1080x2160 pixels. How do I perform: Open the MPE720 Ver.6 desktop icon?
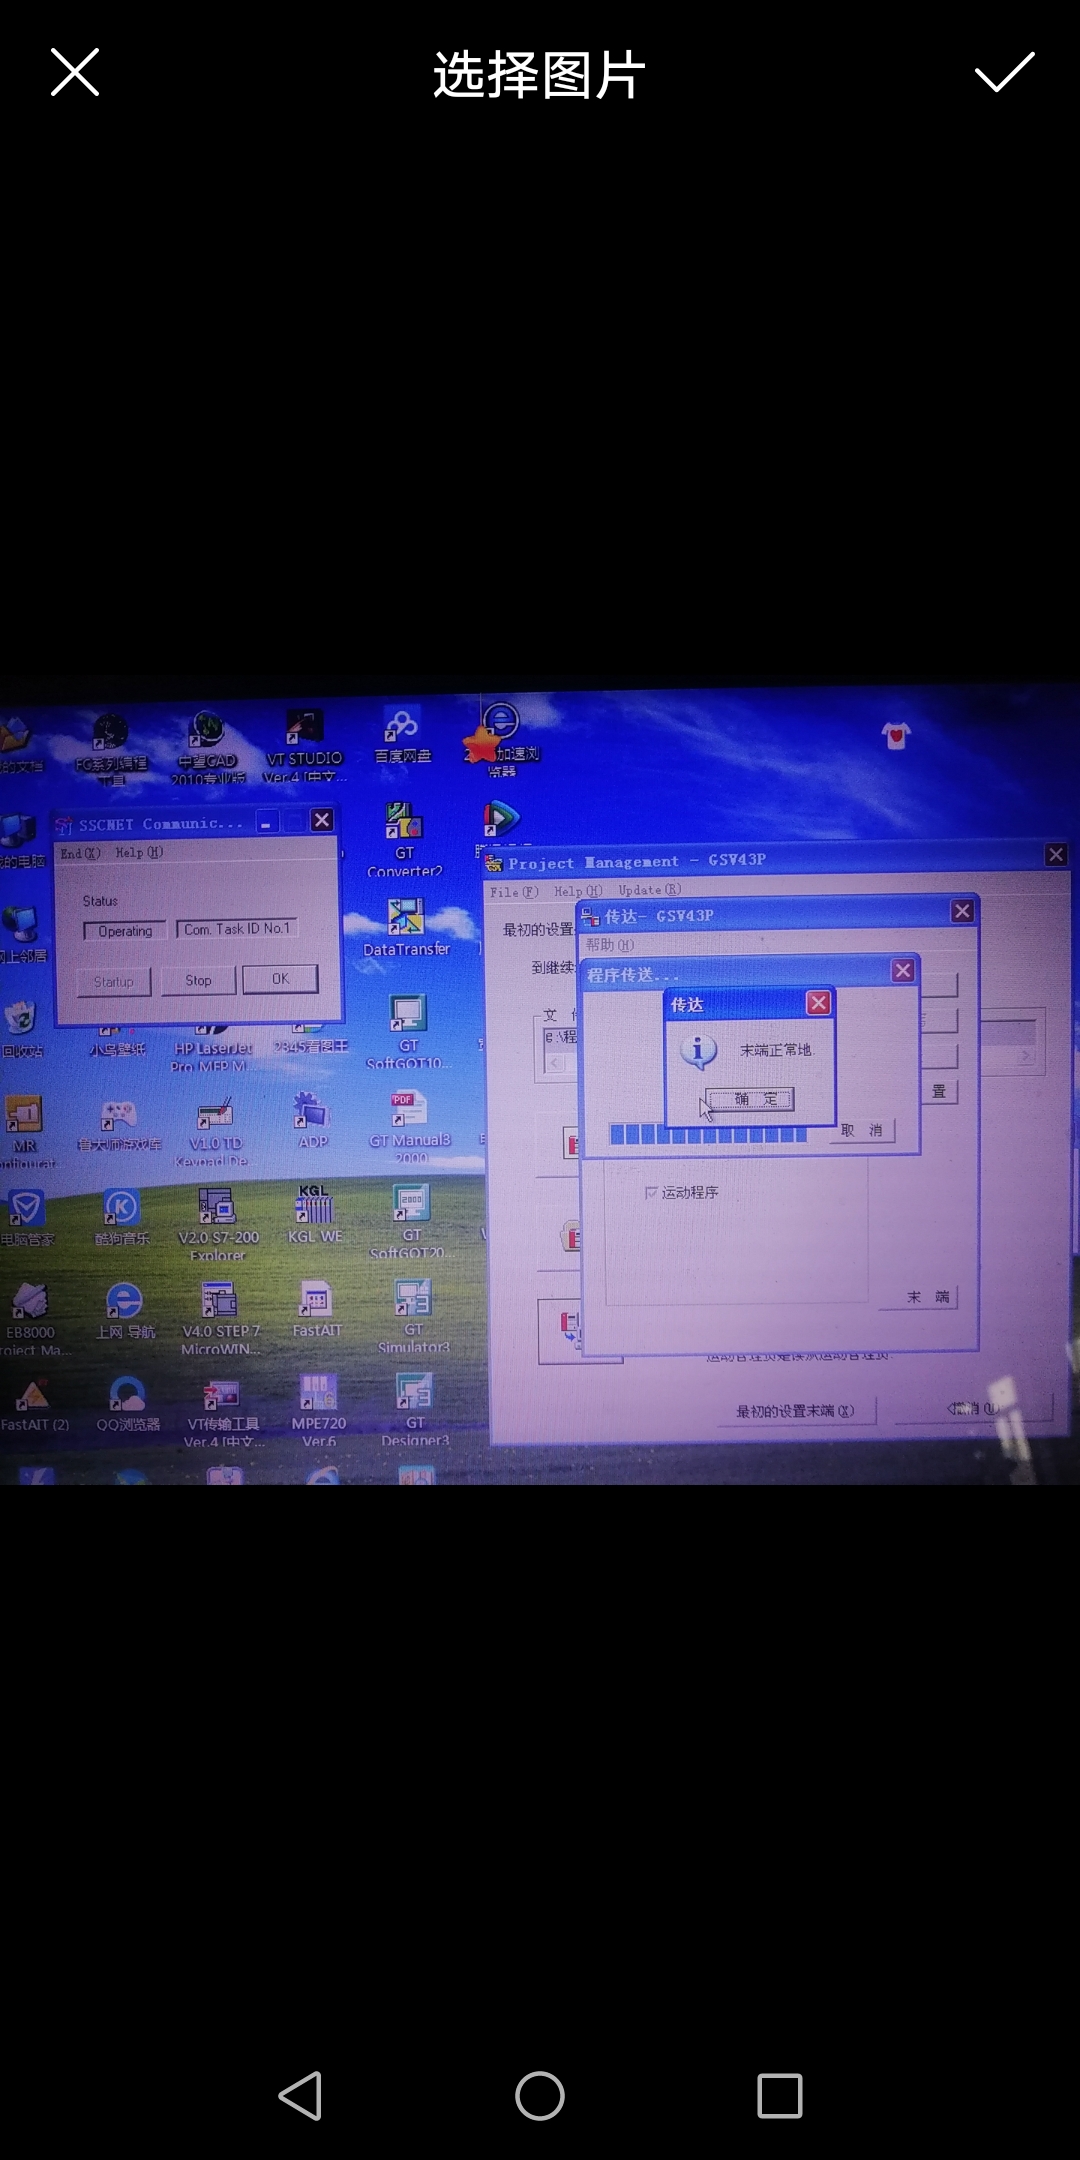[318, 1394]
